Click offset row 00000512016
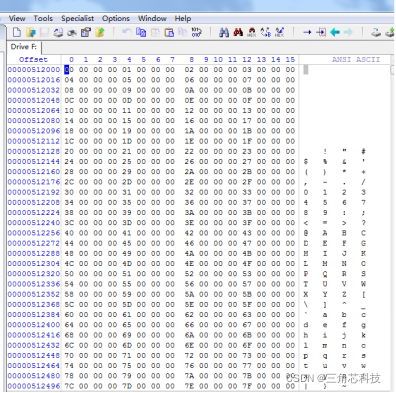 (34, 80)
